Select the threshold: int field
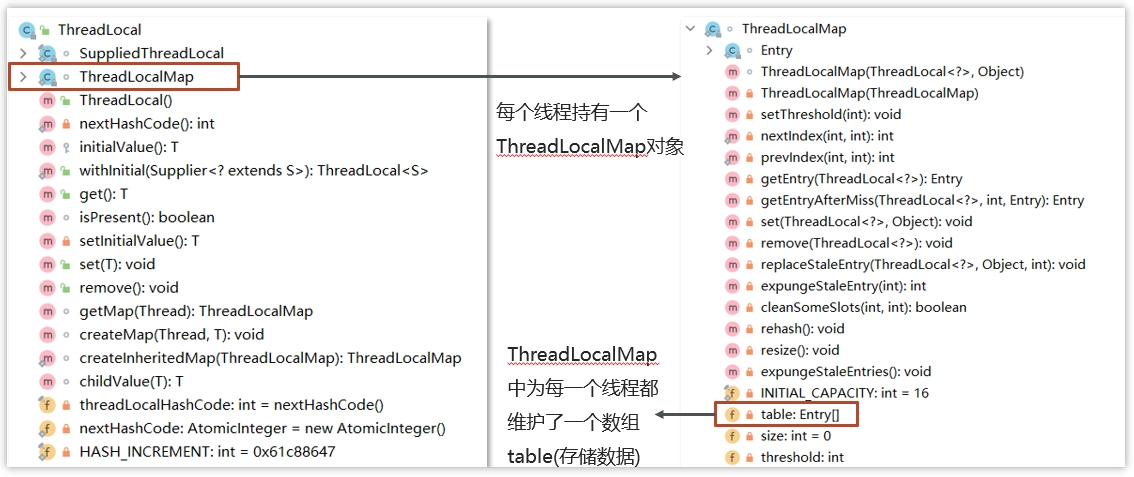1134x477 pixels. [x=802, y=457]
